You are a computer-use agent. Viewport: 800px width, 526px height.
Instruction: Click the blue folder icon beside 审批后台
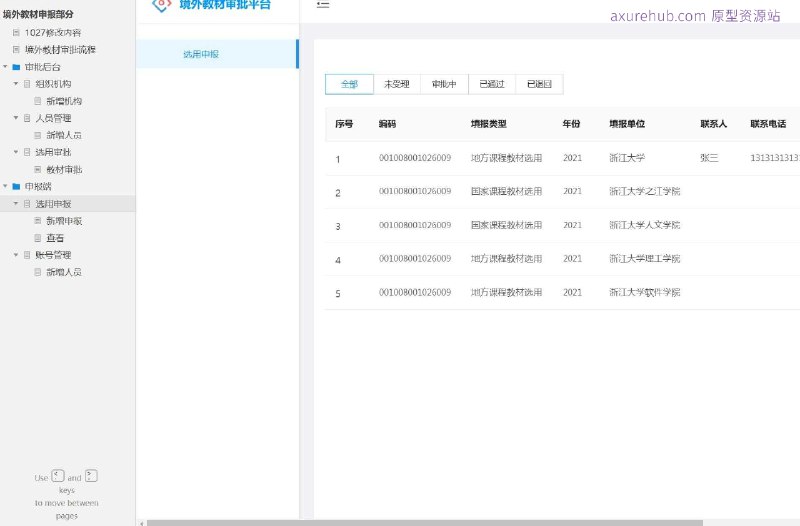point(16,67)
